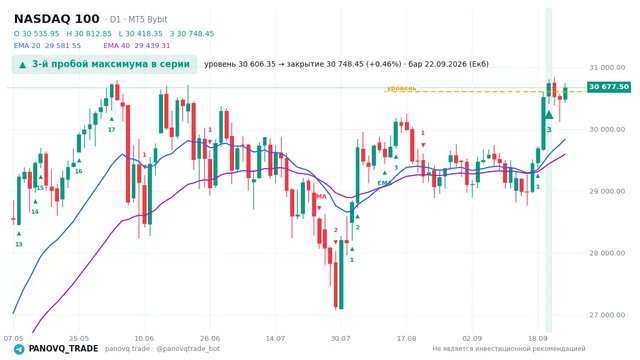Click the 14.07 date axis label
640x360 pixels.
coord(275,338)
